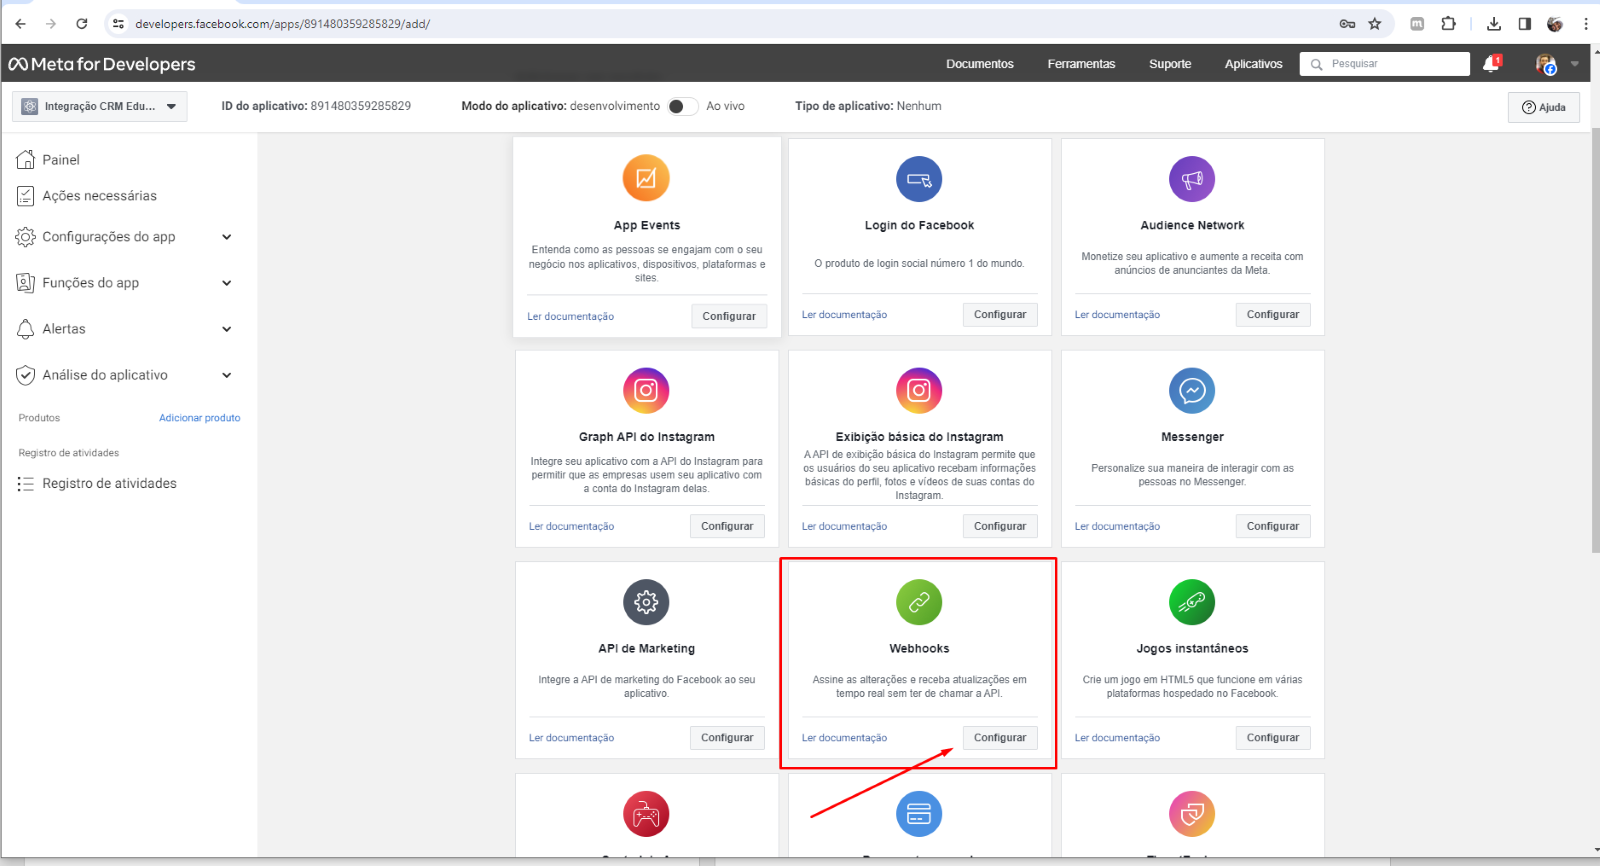
Task: Open Aplicativos menu
Action: pyautogui.click(x=1253, y=64)
